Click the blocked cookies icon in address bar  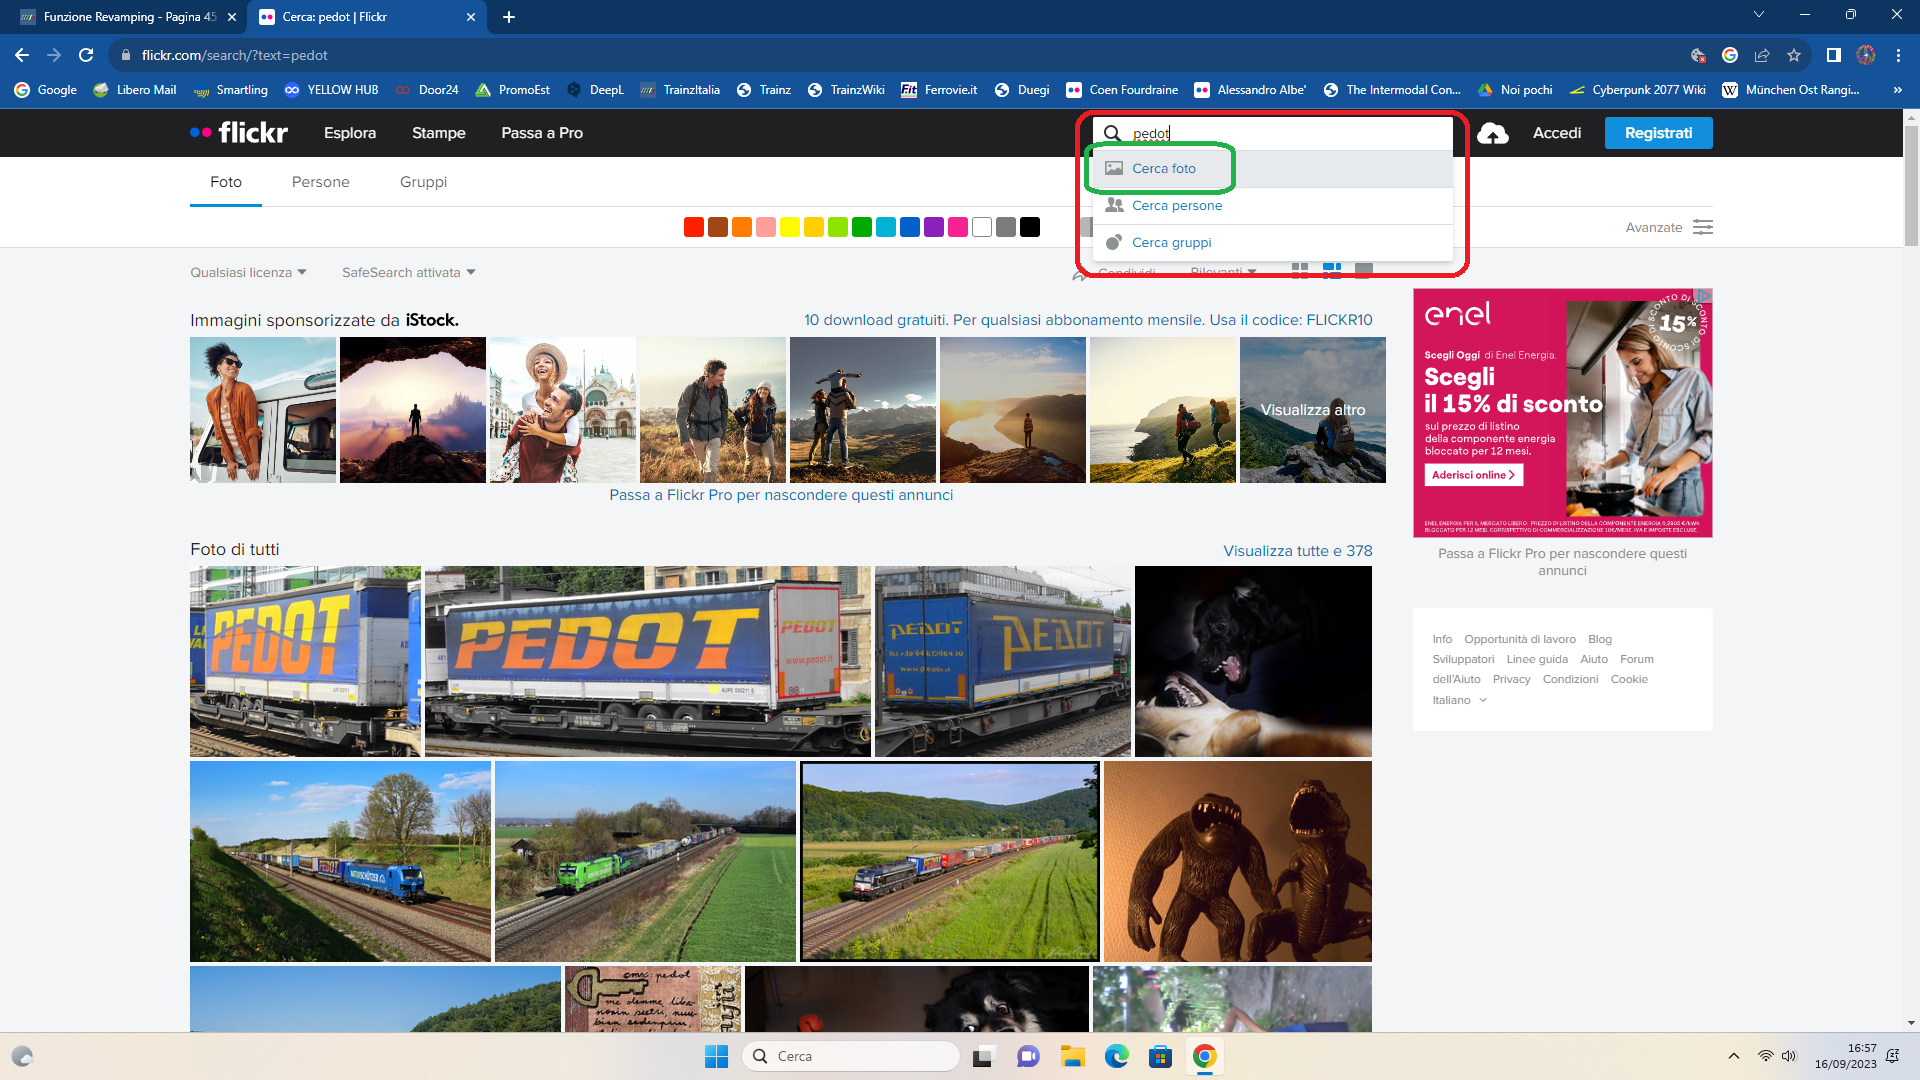coord(1698,55)
